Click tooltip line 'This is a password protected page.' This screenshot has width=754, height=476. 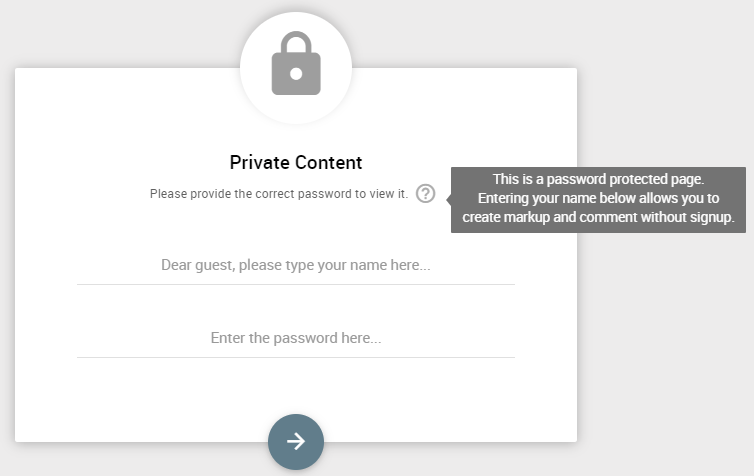coord(598,179)
